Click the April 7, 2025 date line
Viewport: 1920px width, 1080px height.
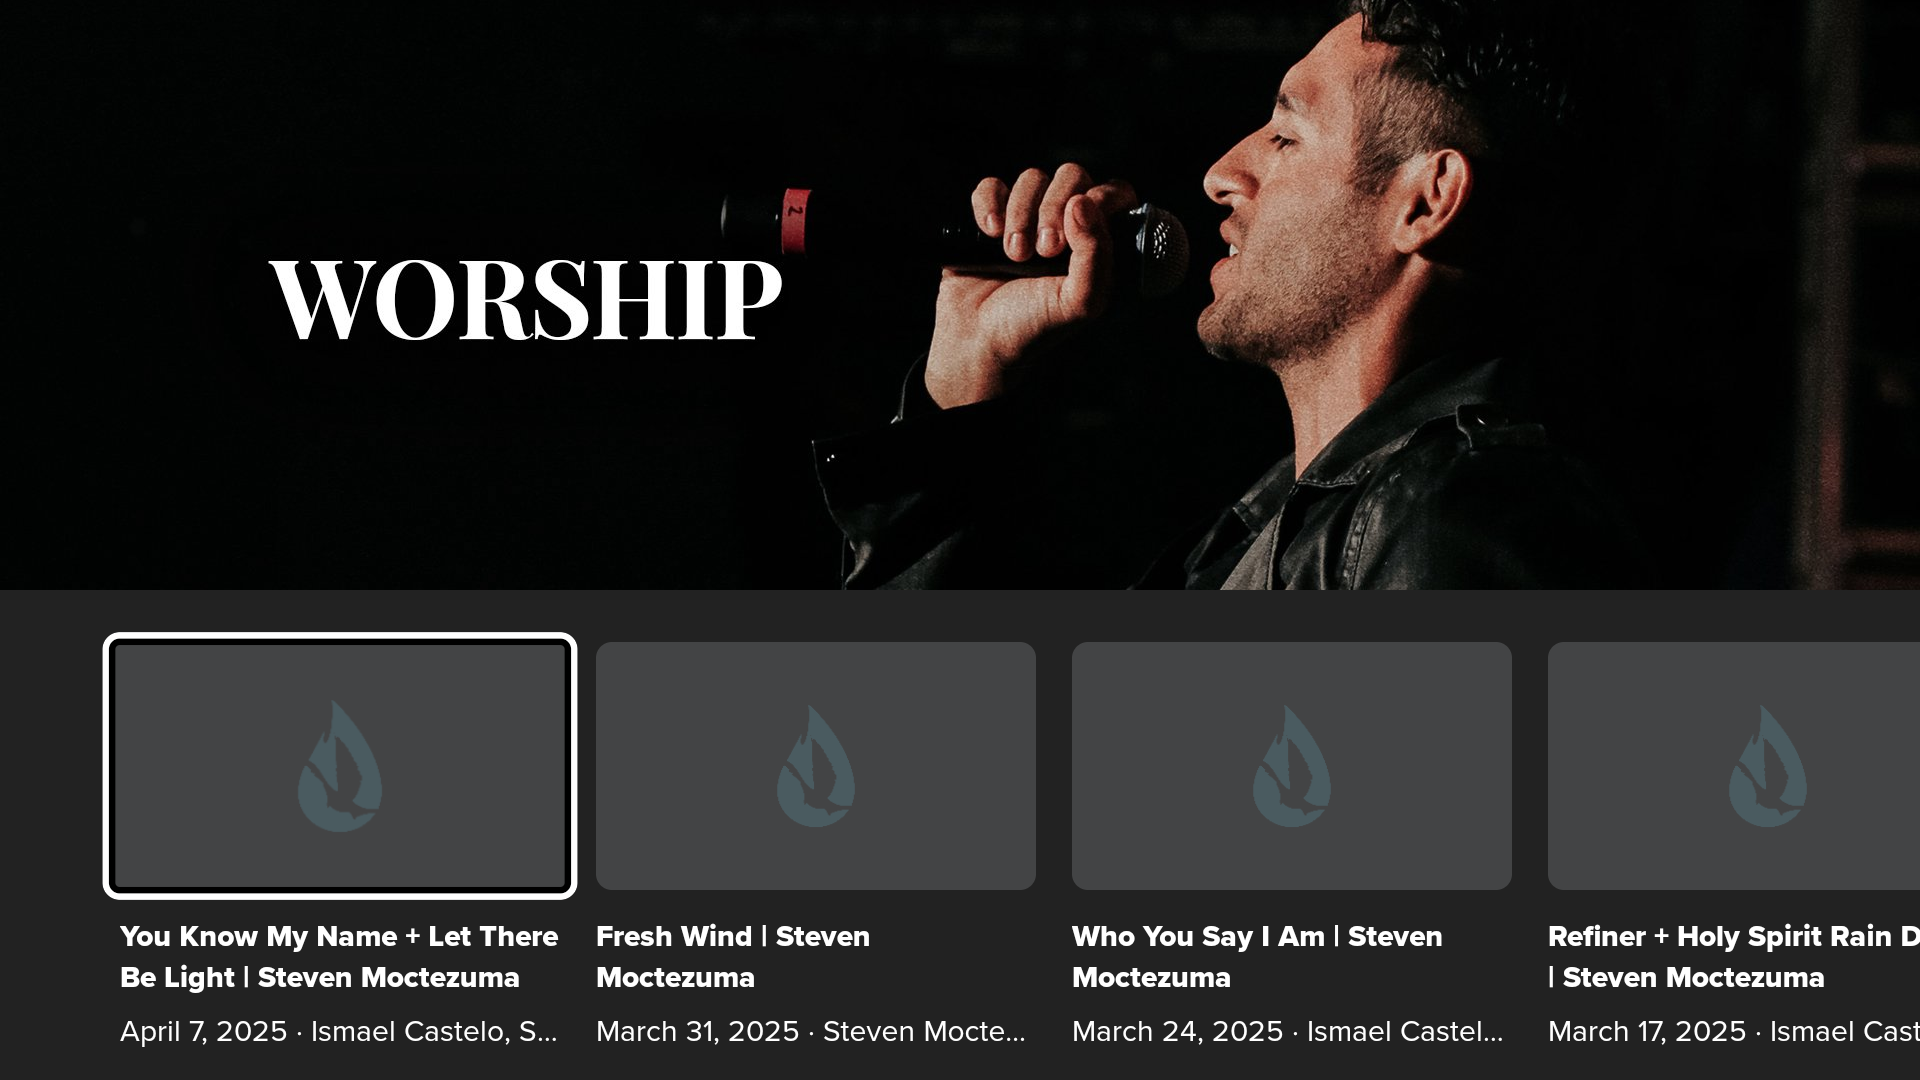(339, 1031)
